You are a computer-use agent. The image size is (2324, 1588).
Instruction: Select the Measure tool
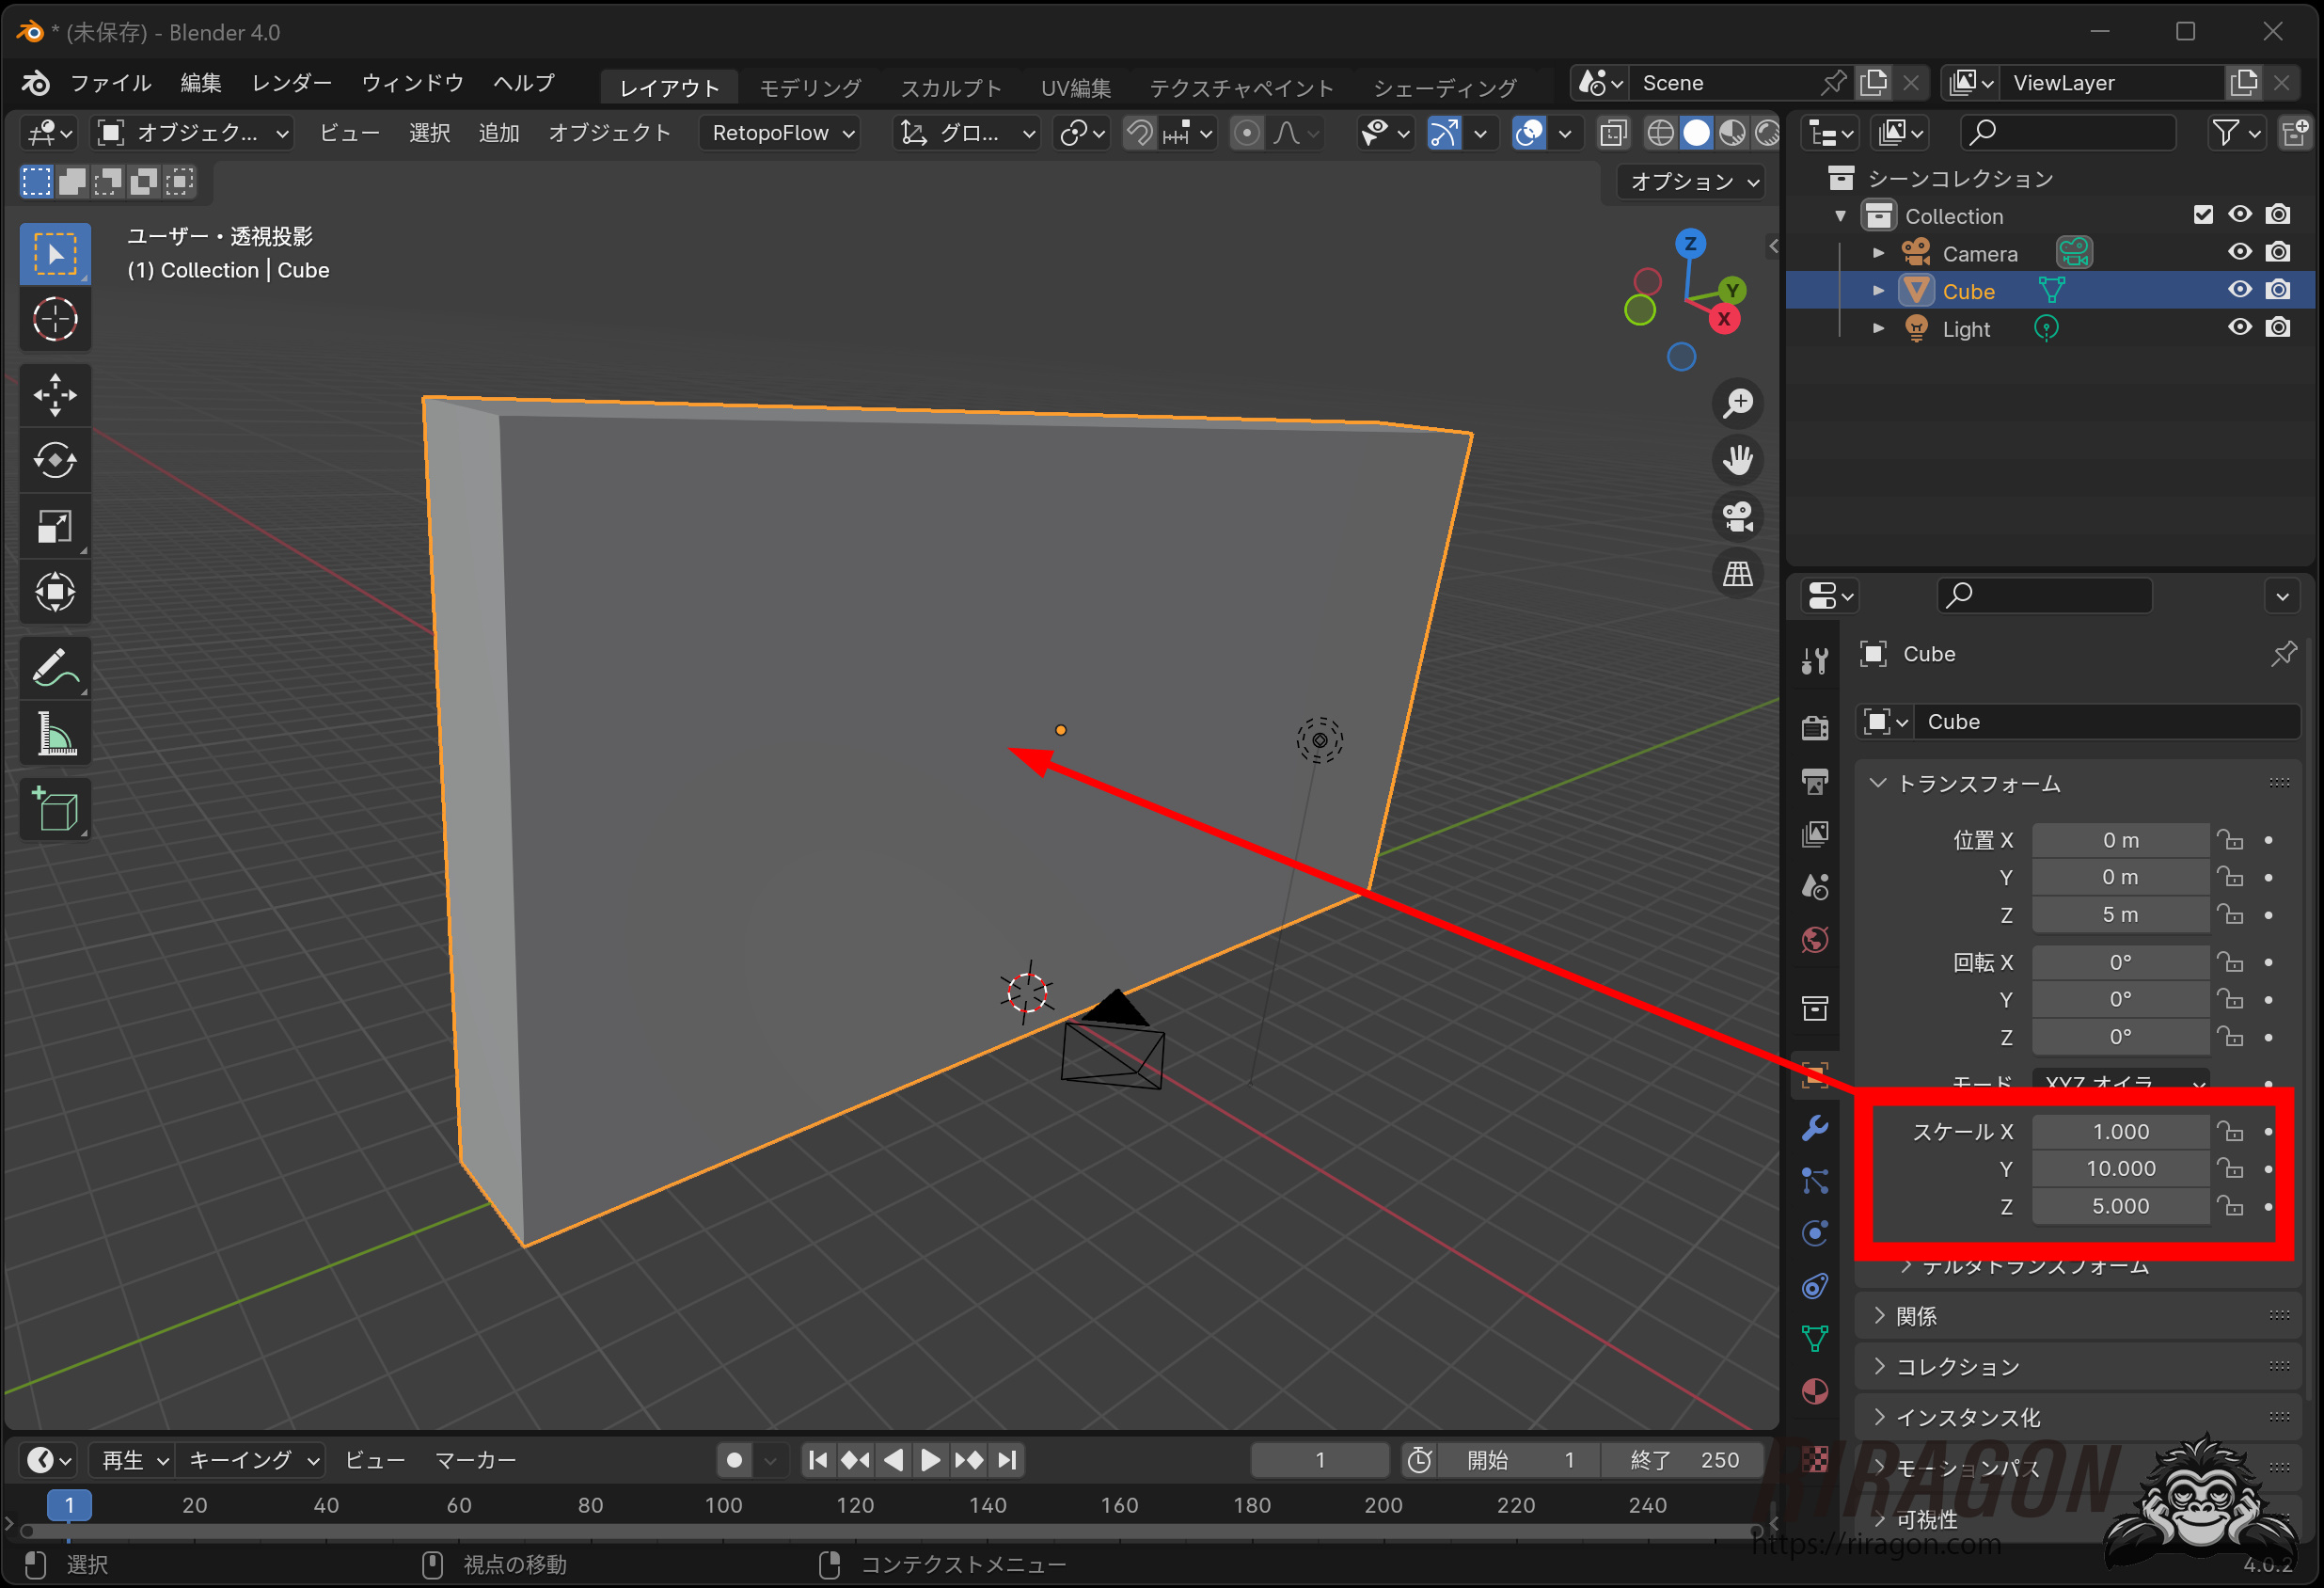click(55, 734)
